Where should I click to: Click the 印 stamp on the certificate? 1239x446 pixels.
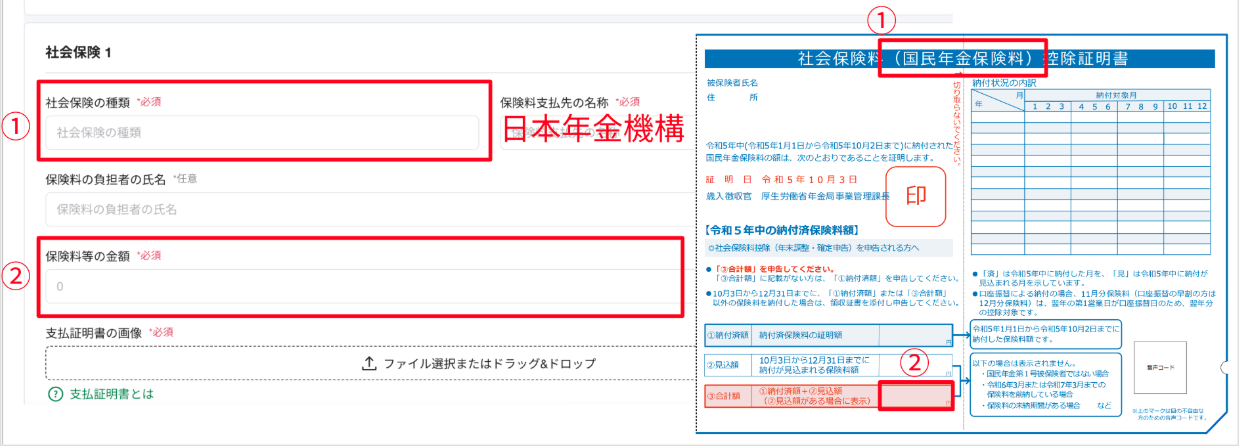click(x=915, y=194)
